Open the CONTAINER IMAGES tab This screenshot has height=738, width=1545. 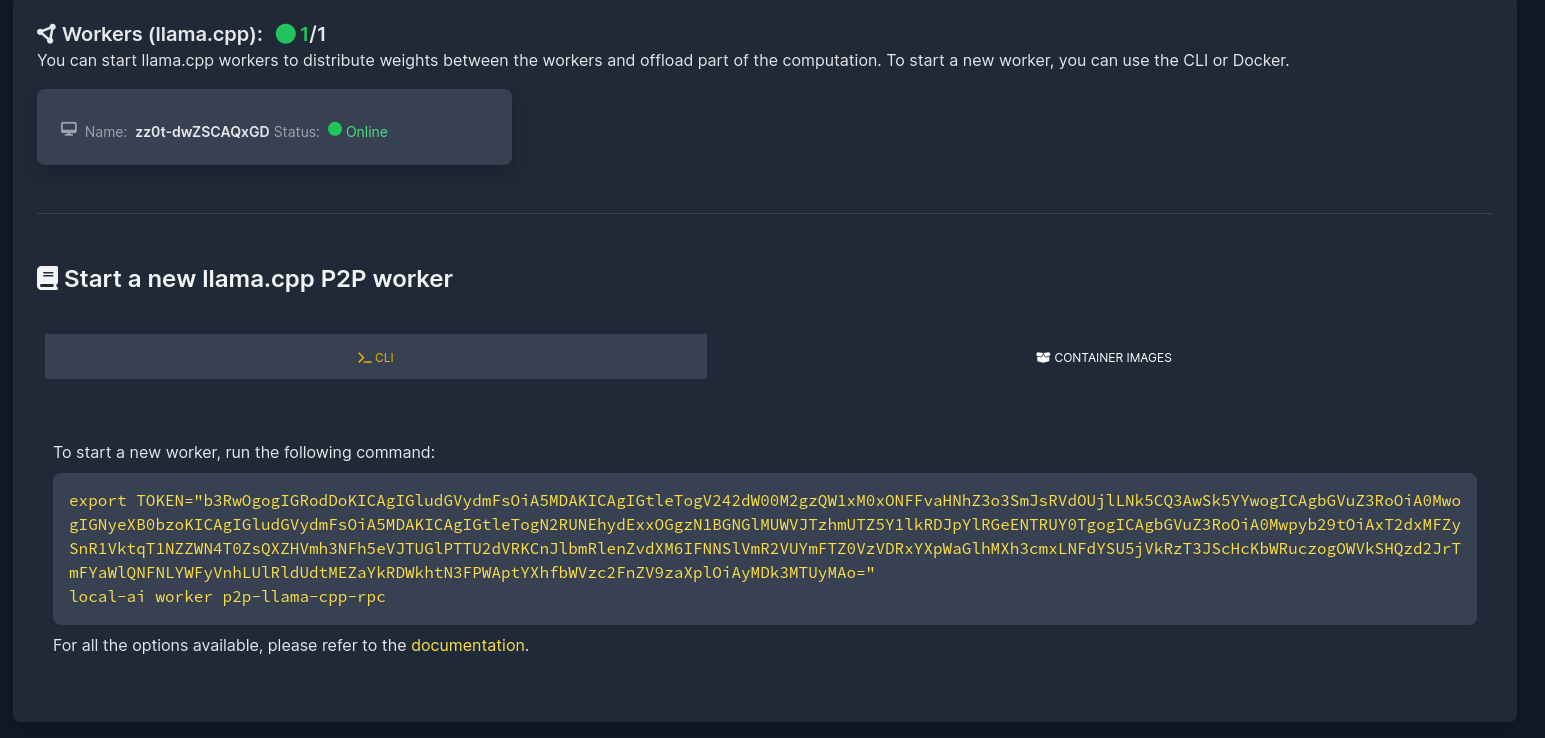(1103, 357)
